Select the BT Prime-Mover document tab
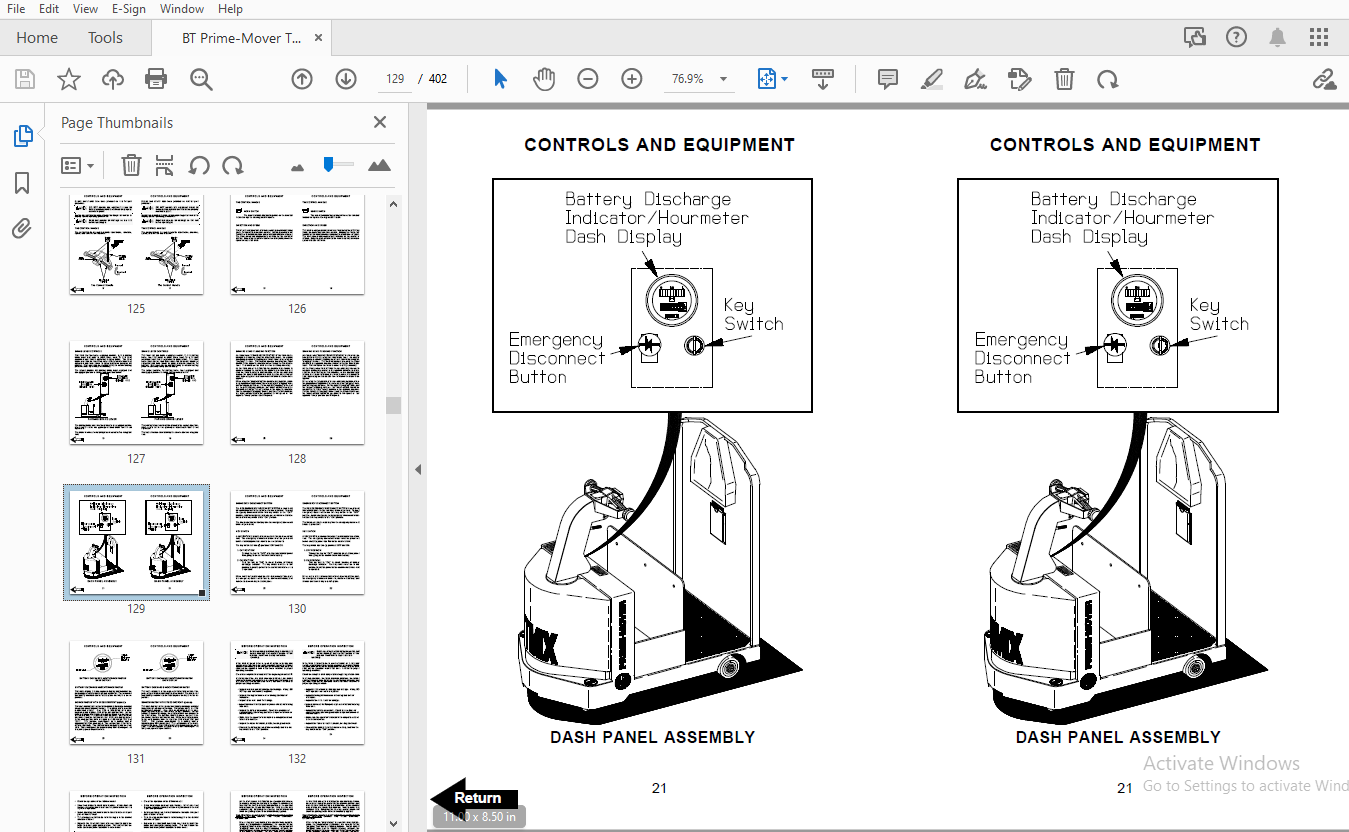Screen dimensions: 1349x832 [241, 38]
